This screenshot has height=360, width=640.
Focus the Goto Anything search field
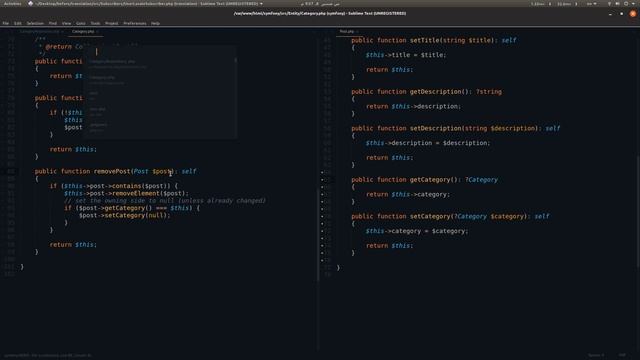[160, 51]
